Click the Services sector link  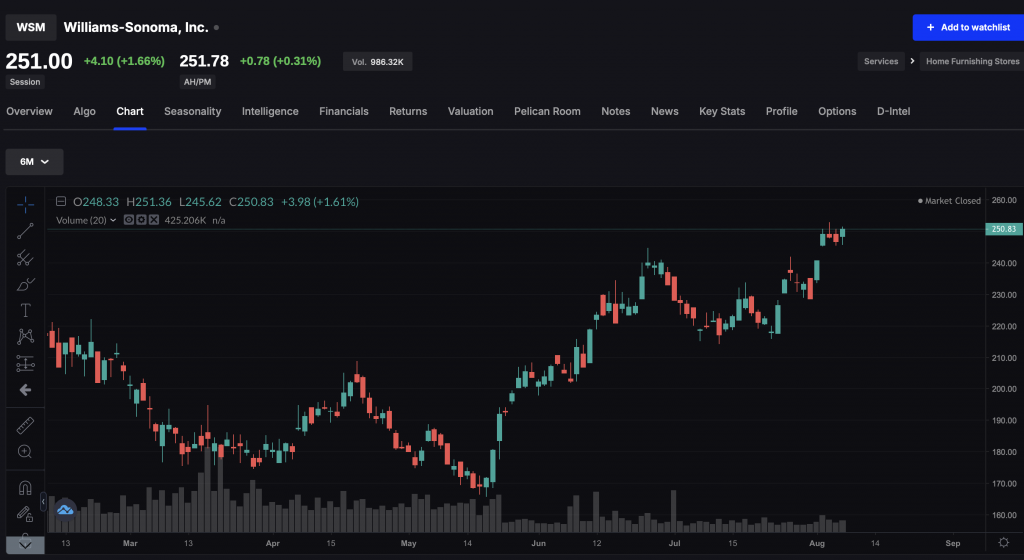pyautogui.click(x=881, y=61)
